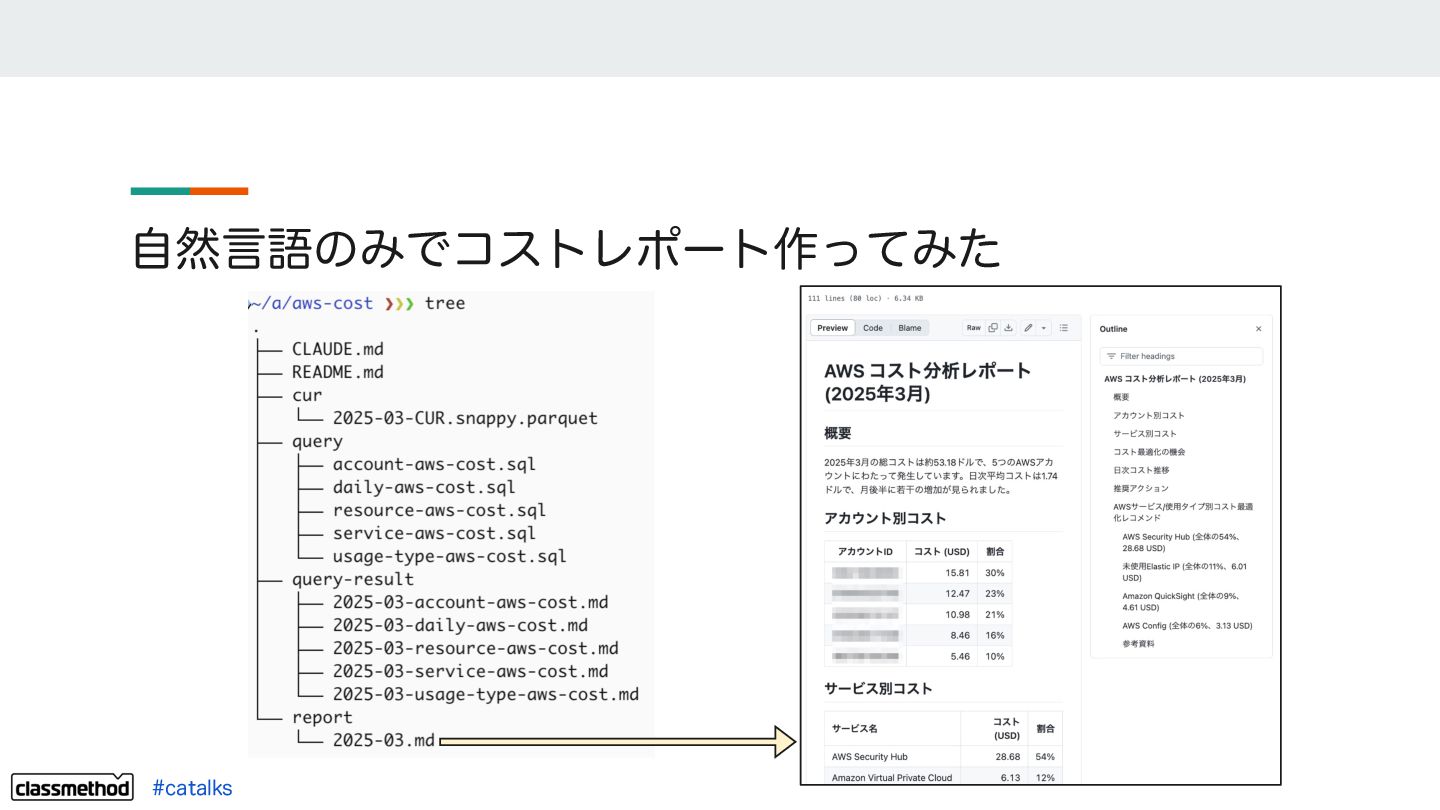Screen dimensions: 1440x810
Task: Select 2025-03-usage-type-aws-cost.md file
Action: click(486, 694)
